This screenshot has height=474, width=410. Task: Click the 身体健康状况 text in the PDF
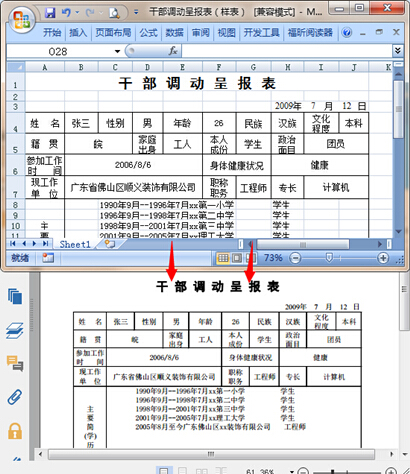coord(251,358)
